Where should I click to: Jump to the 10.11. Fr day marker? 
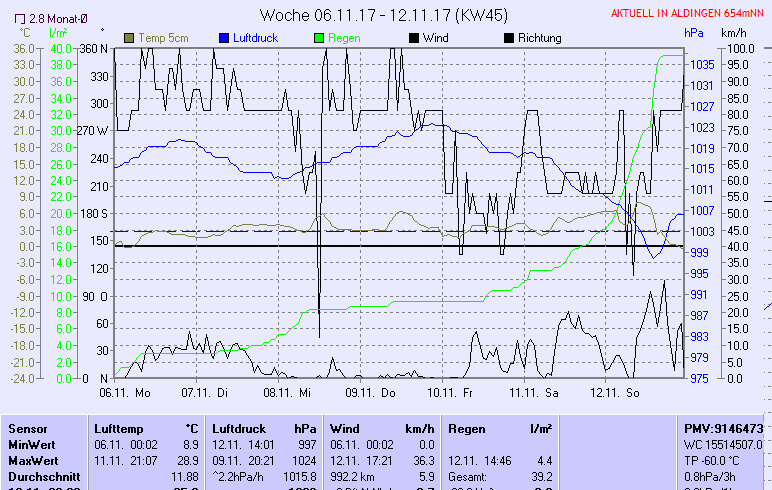pyautogui.click(x=451, y=394)
